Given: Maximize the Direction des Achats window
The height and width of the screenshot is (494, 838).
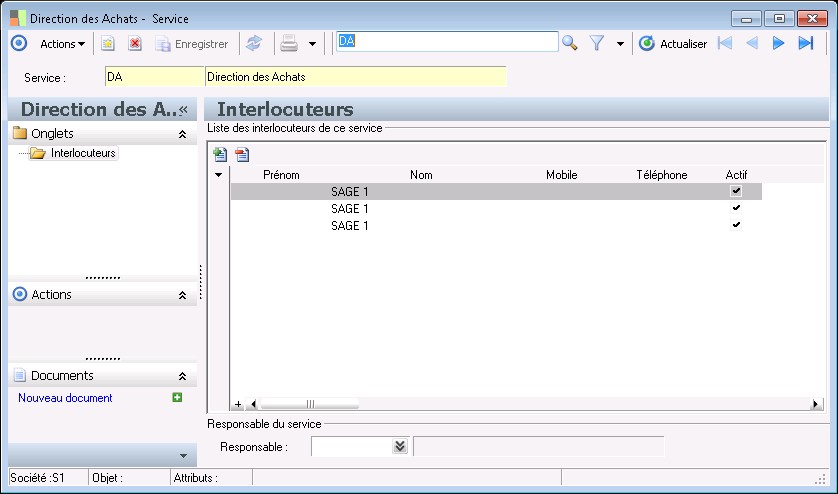Looking at the screenshot, I should tap(779, 19).
